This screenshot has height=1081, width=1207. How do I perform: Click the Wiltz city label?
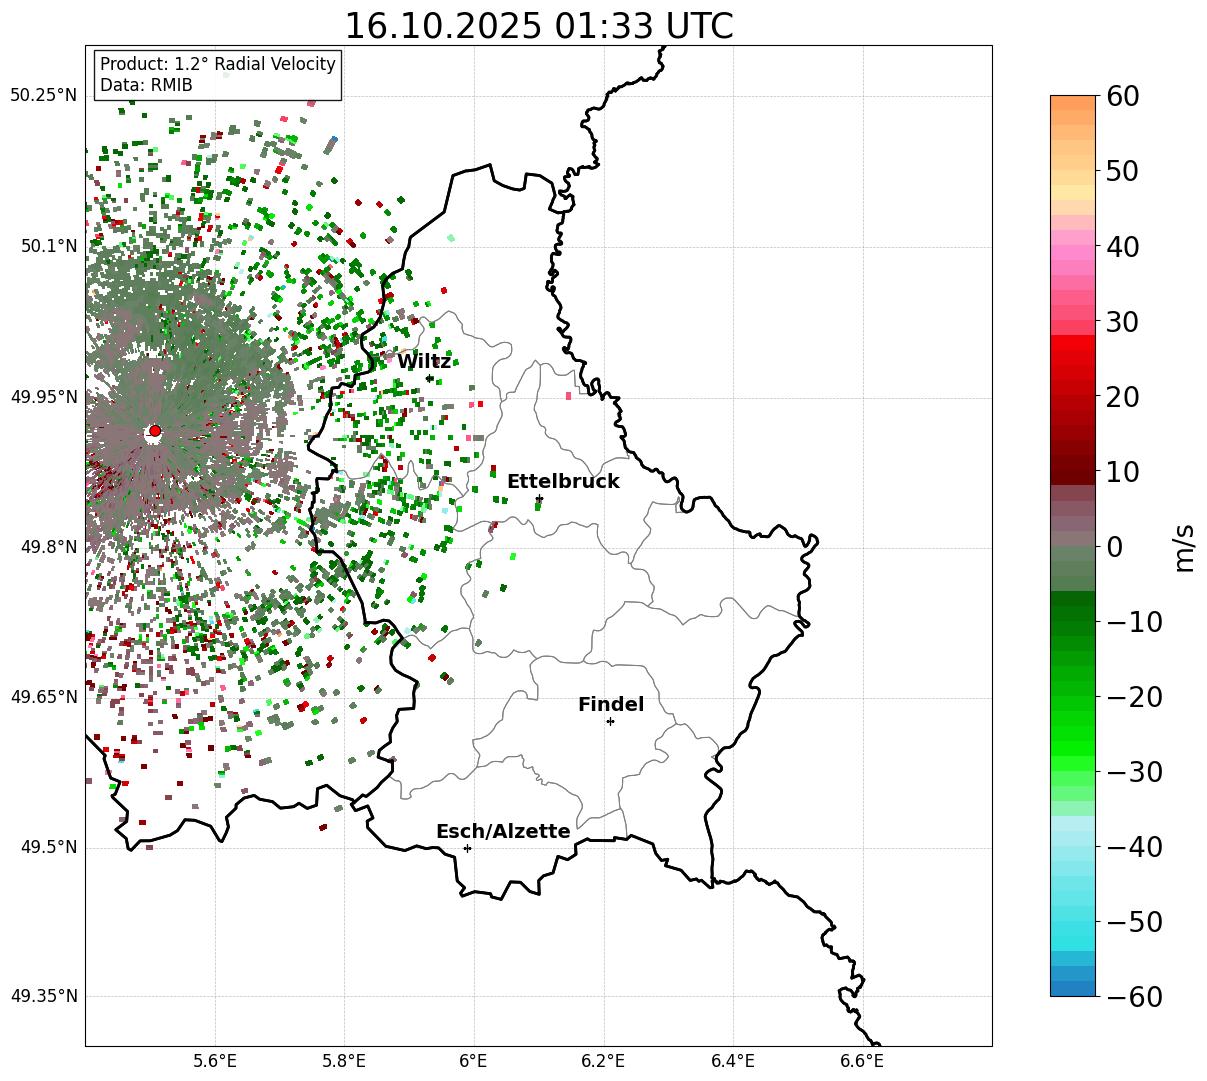pyautogui.click(x=424, y=361)
